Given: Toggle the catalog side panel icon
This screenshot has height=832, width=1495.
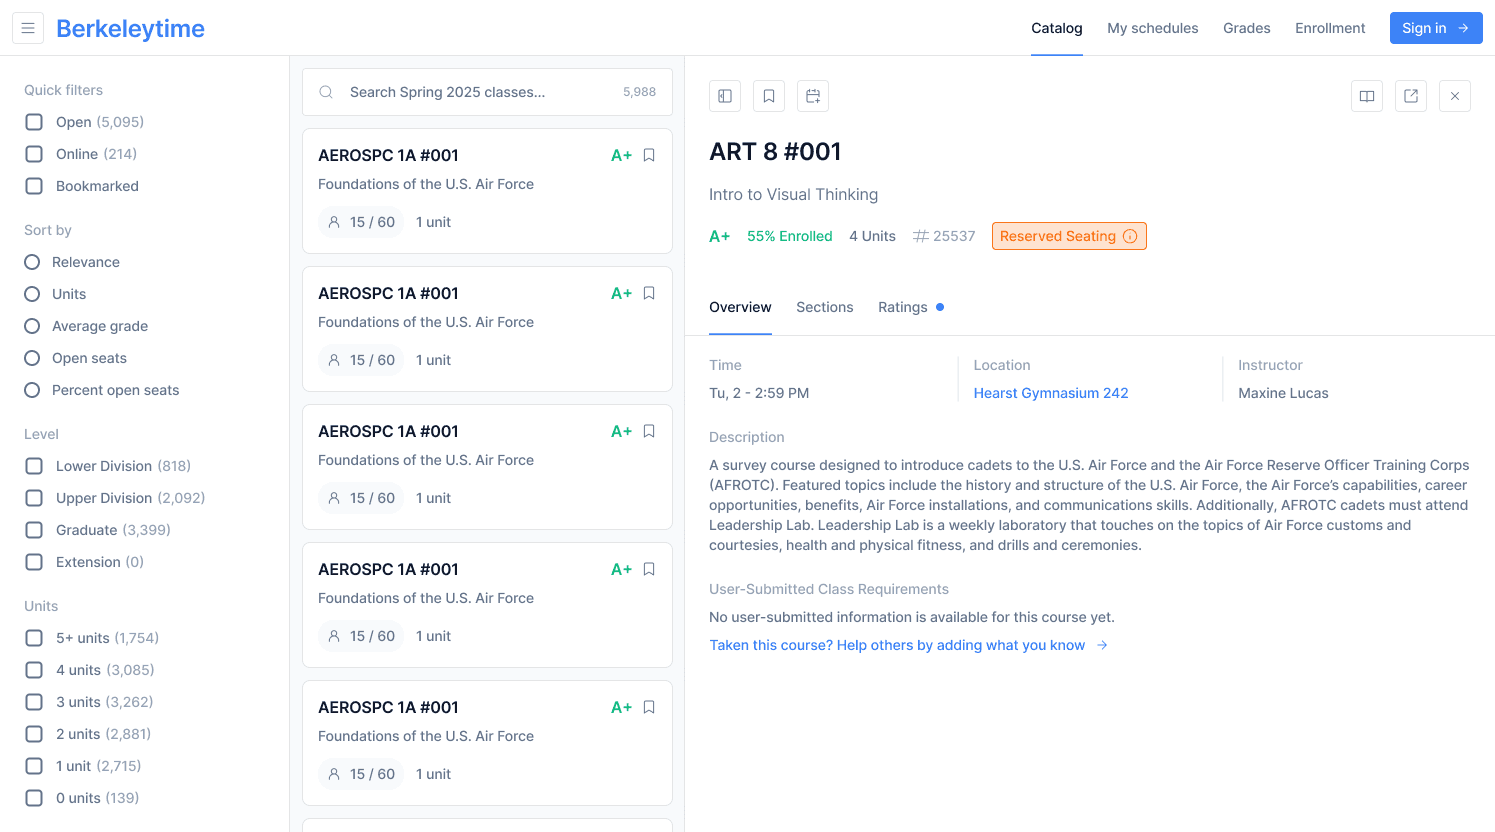Looking at the screenshot, I should (x=725, y=96).
